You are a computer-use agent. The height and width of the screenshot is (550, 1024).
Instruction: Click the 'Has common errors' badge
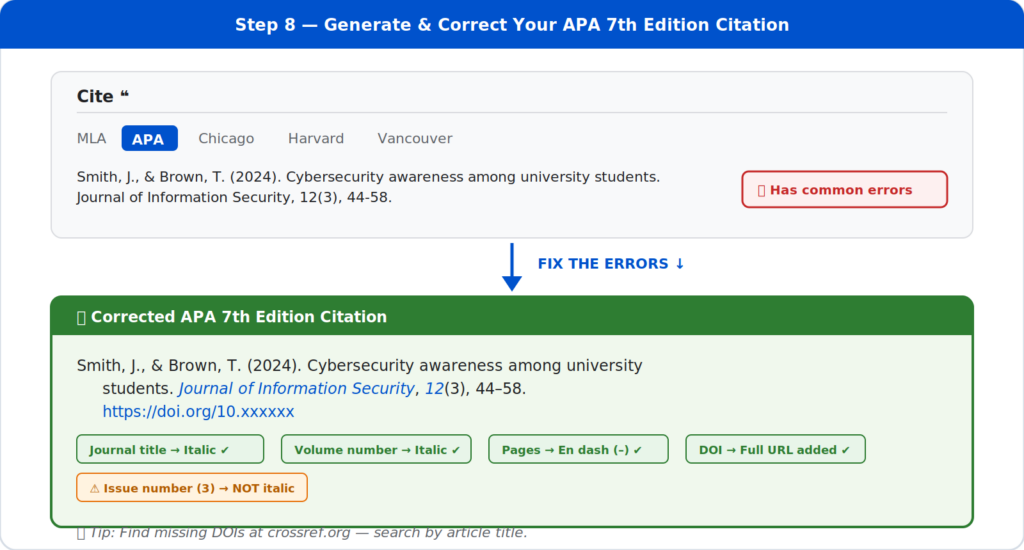click(843, 190)
